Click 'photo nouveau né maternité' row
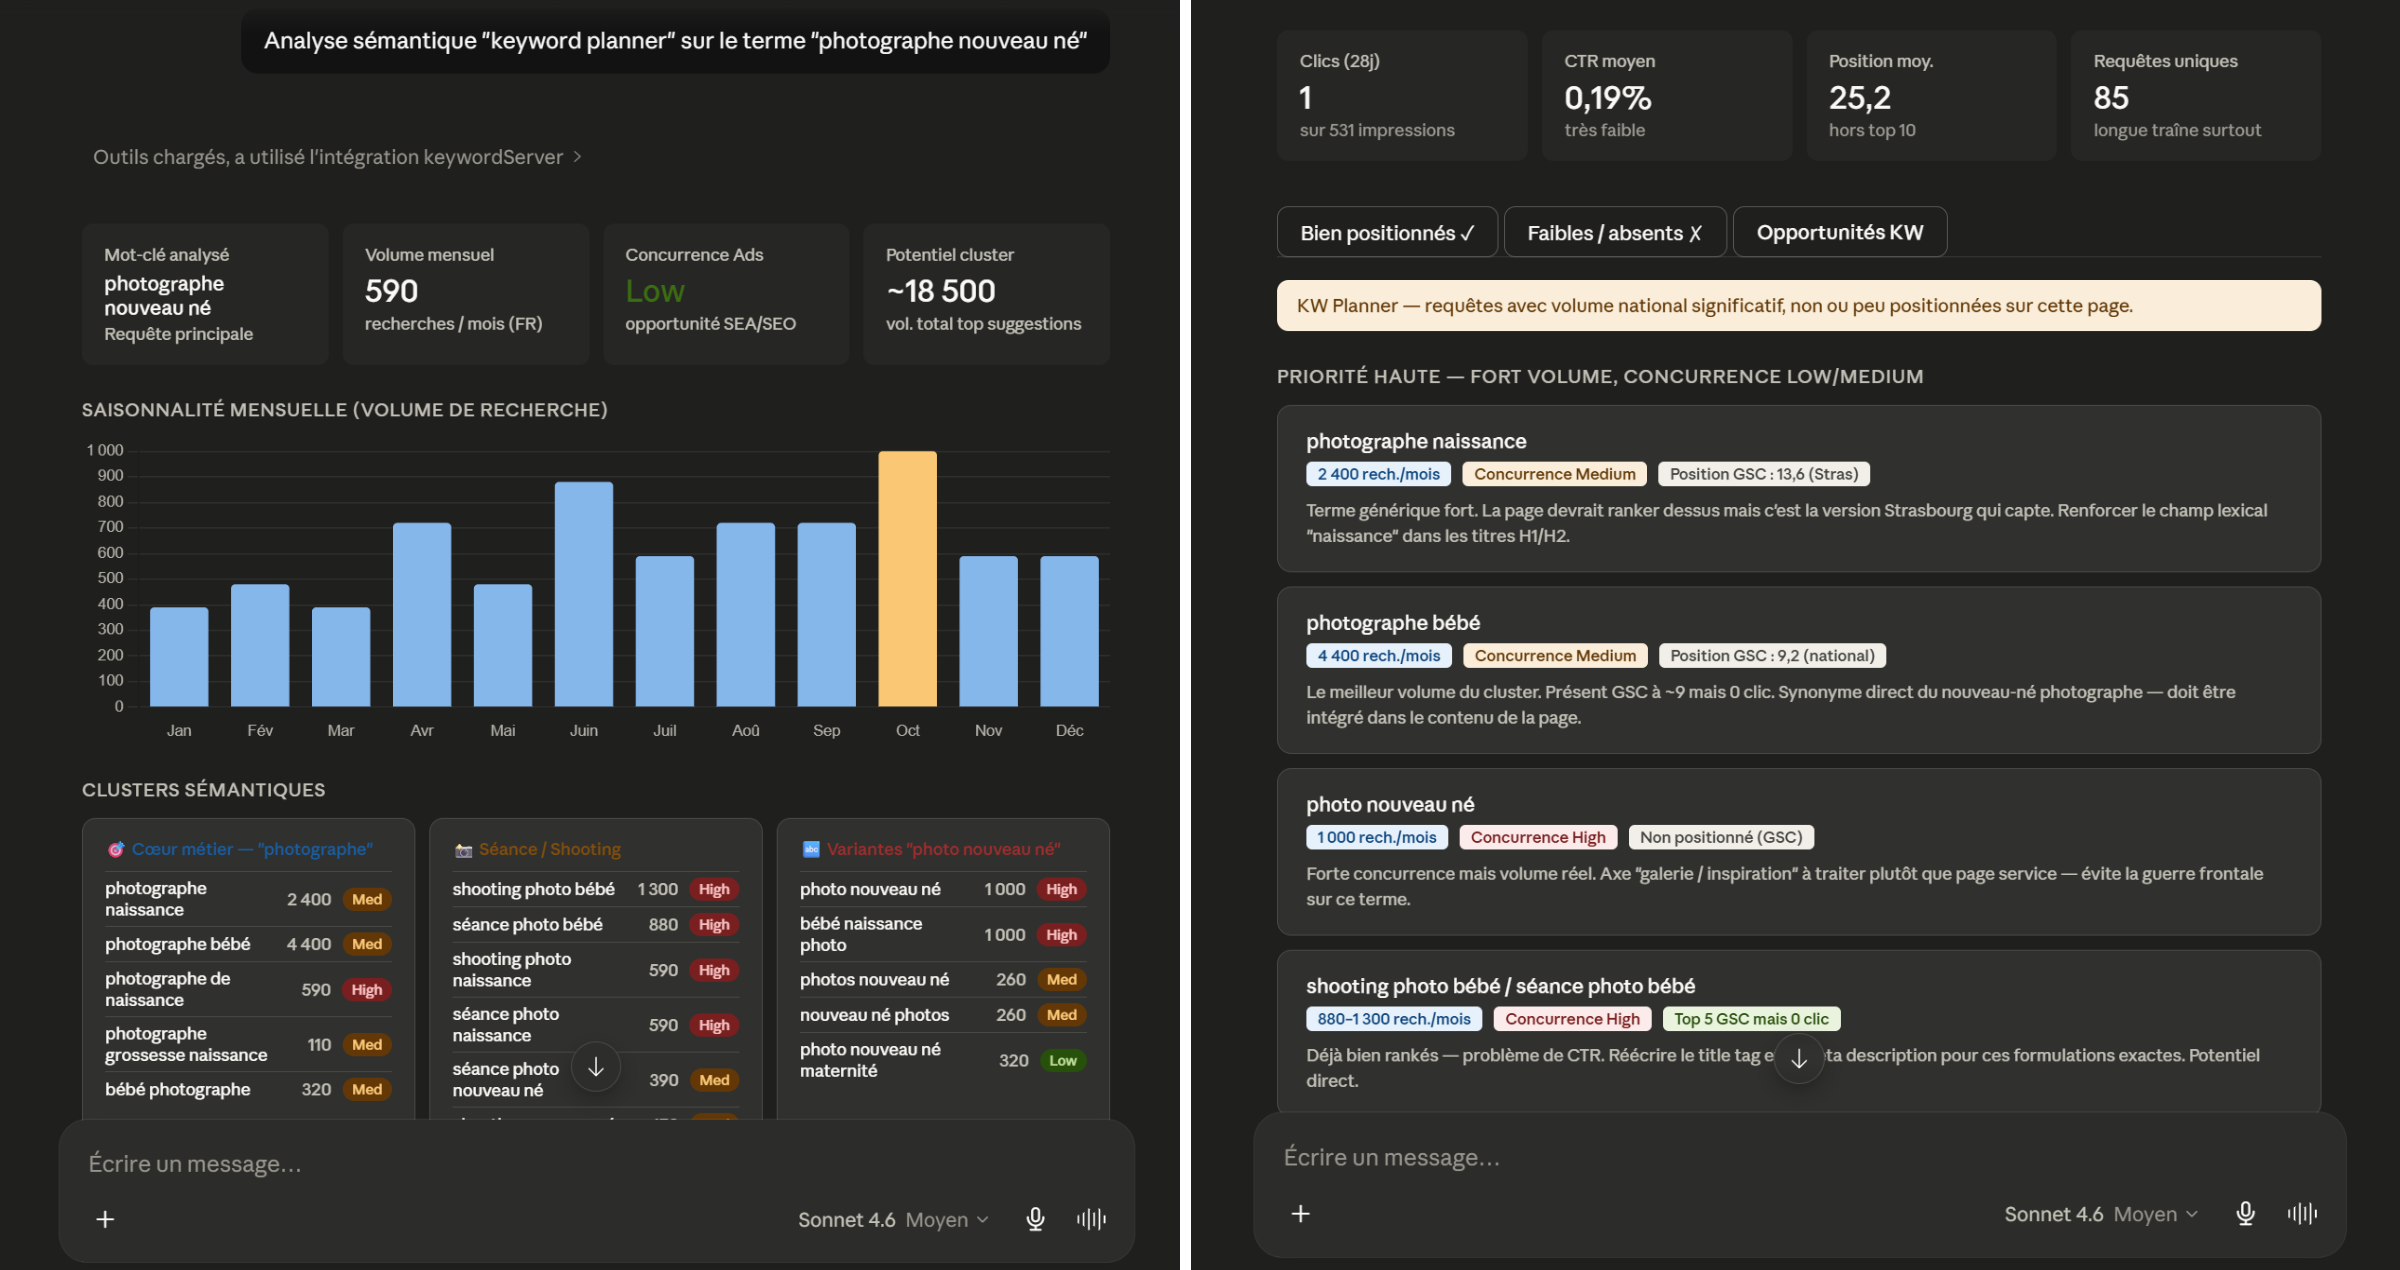2400x1270 pixels. 943,1060
